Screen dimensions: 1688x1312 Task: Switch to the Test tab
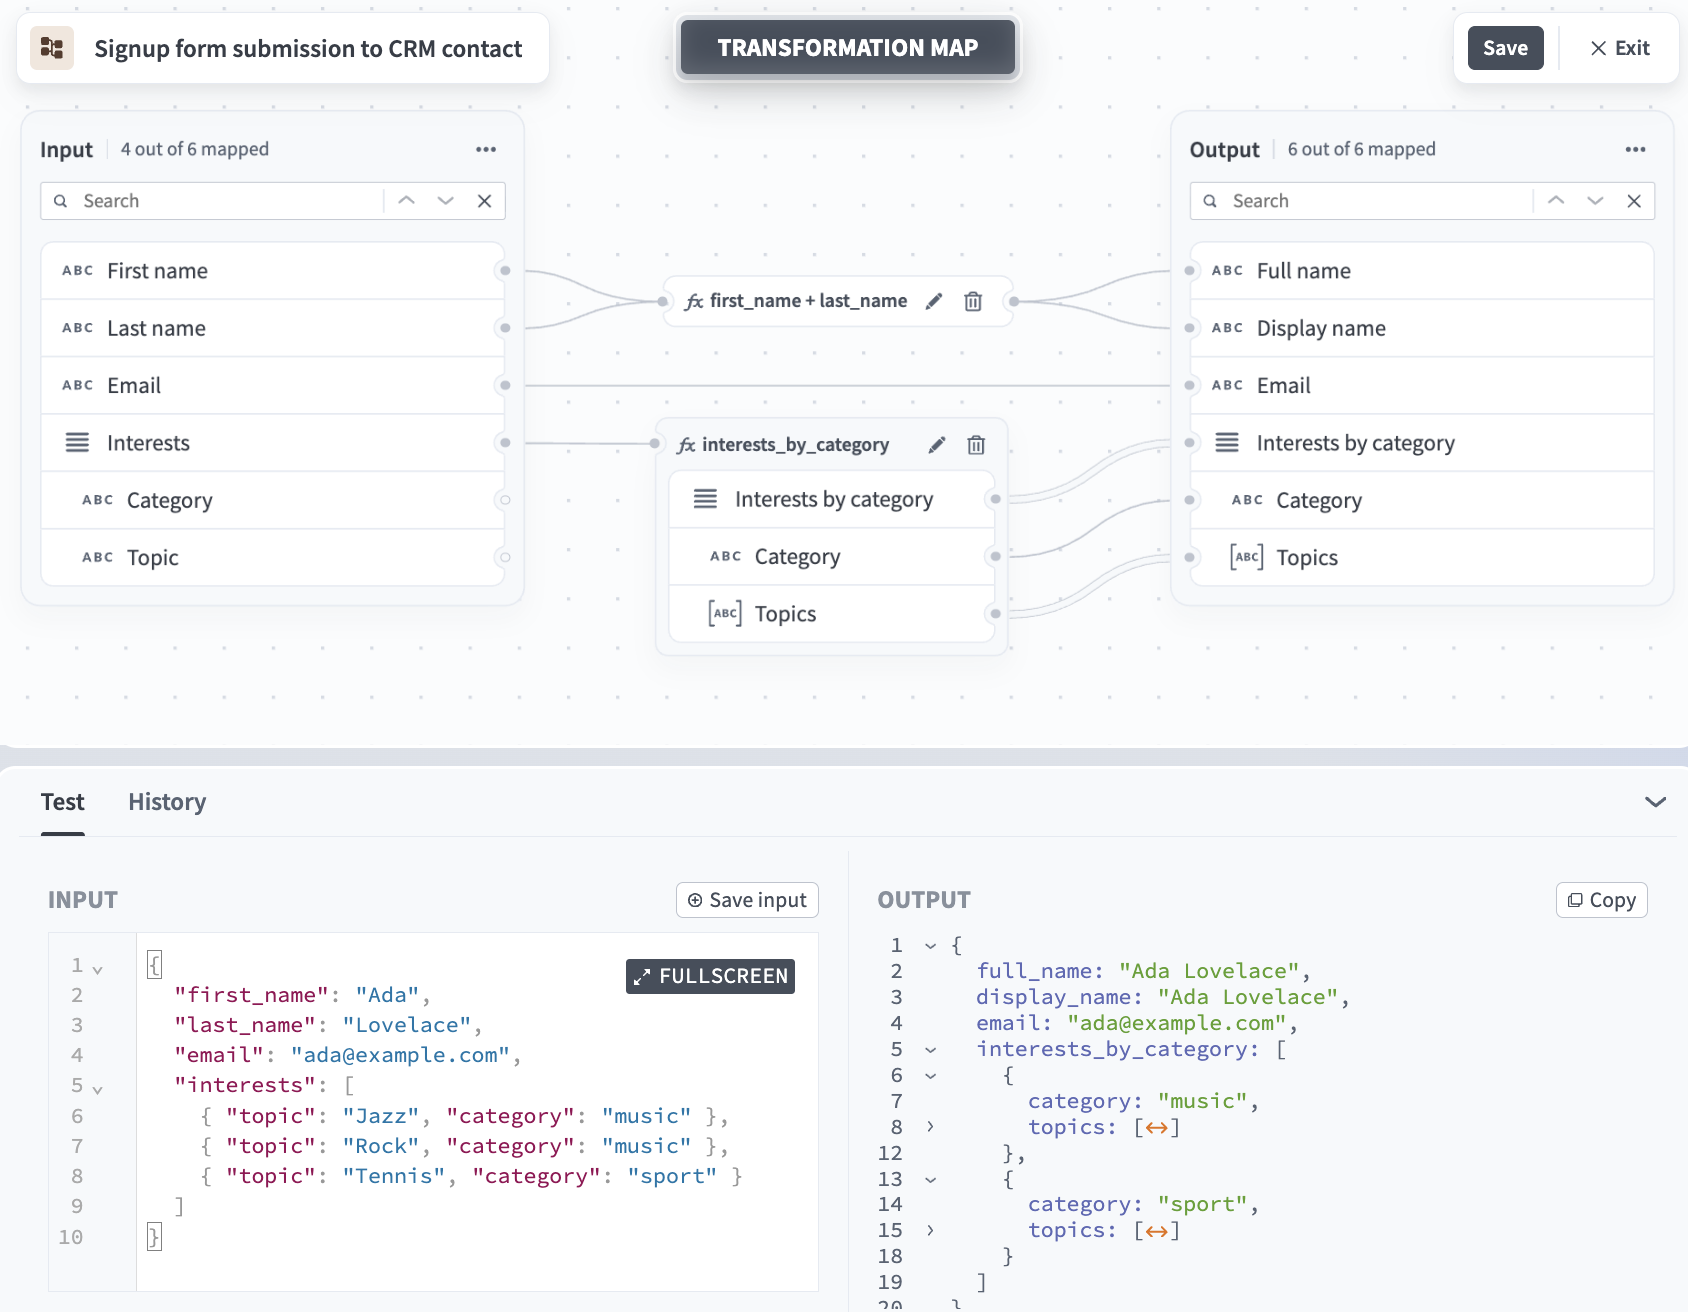point(63,802)
